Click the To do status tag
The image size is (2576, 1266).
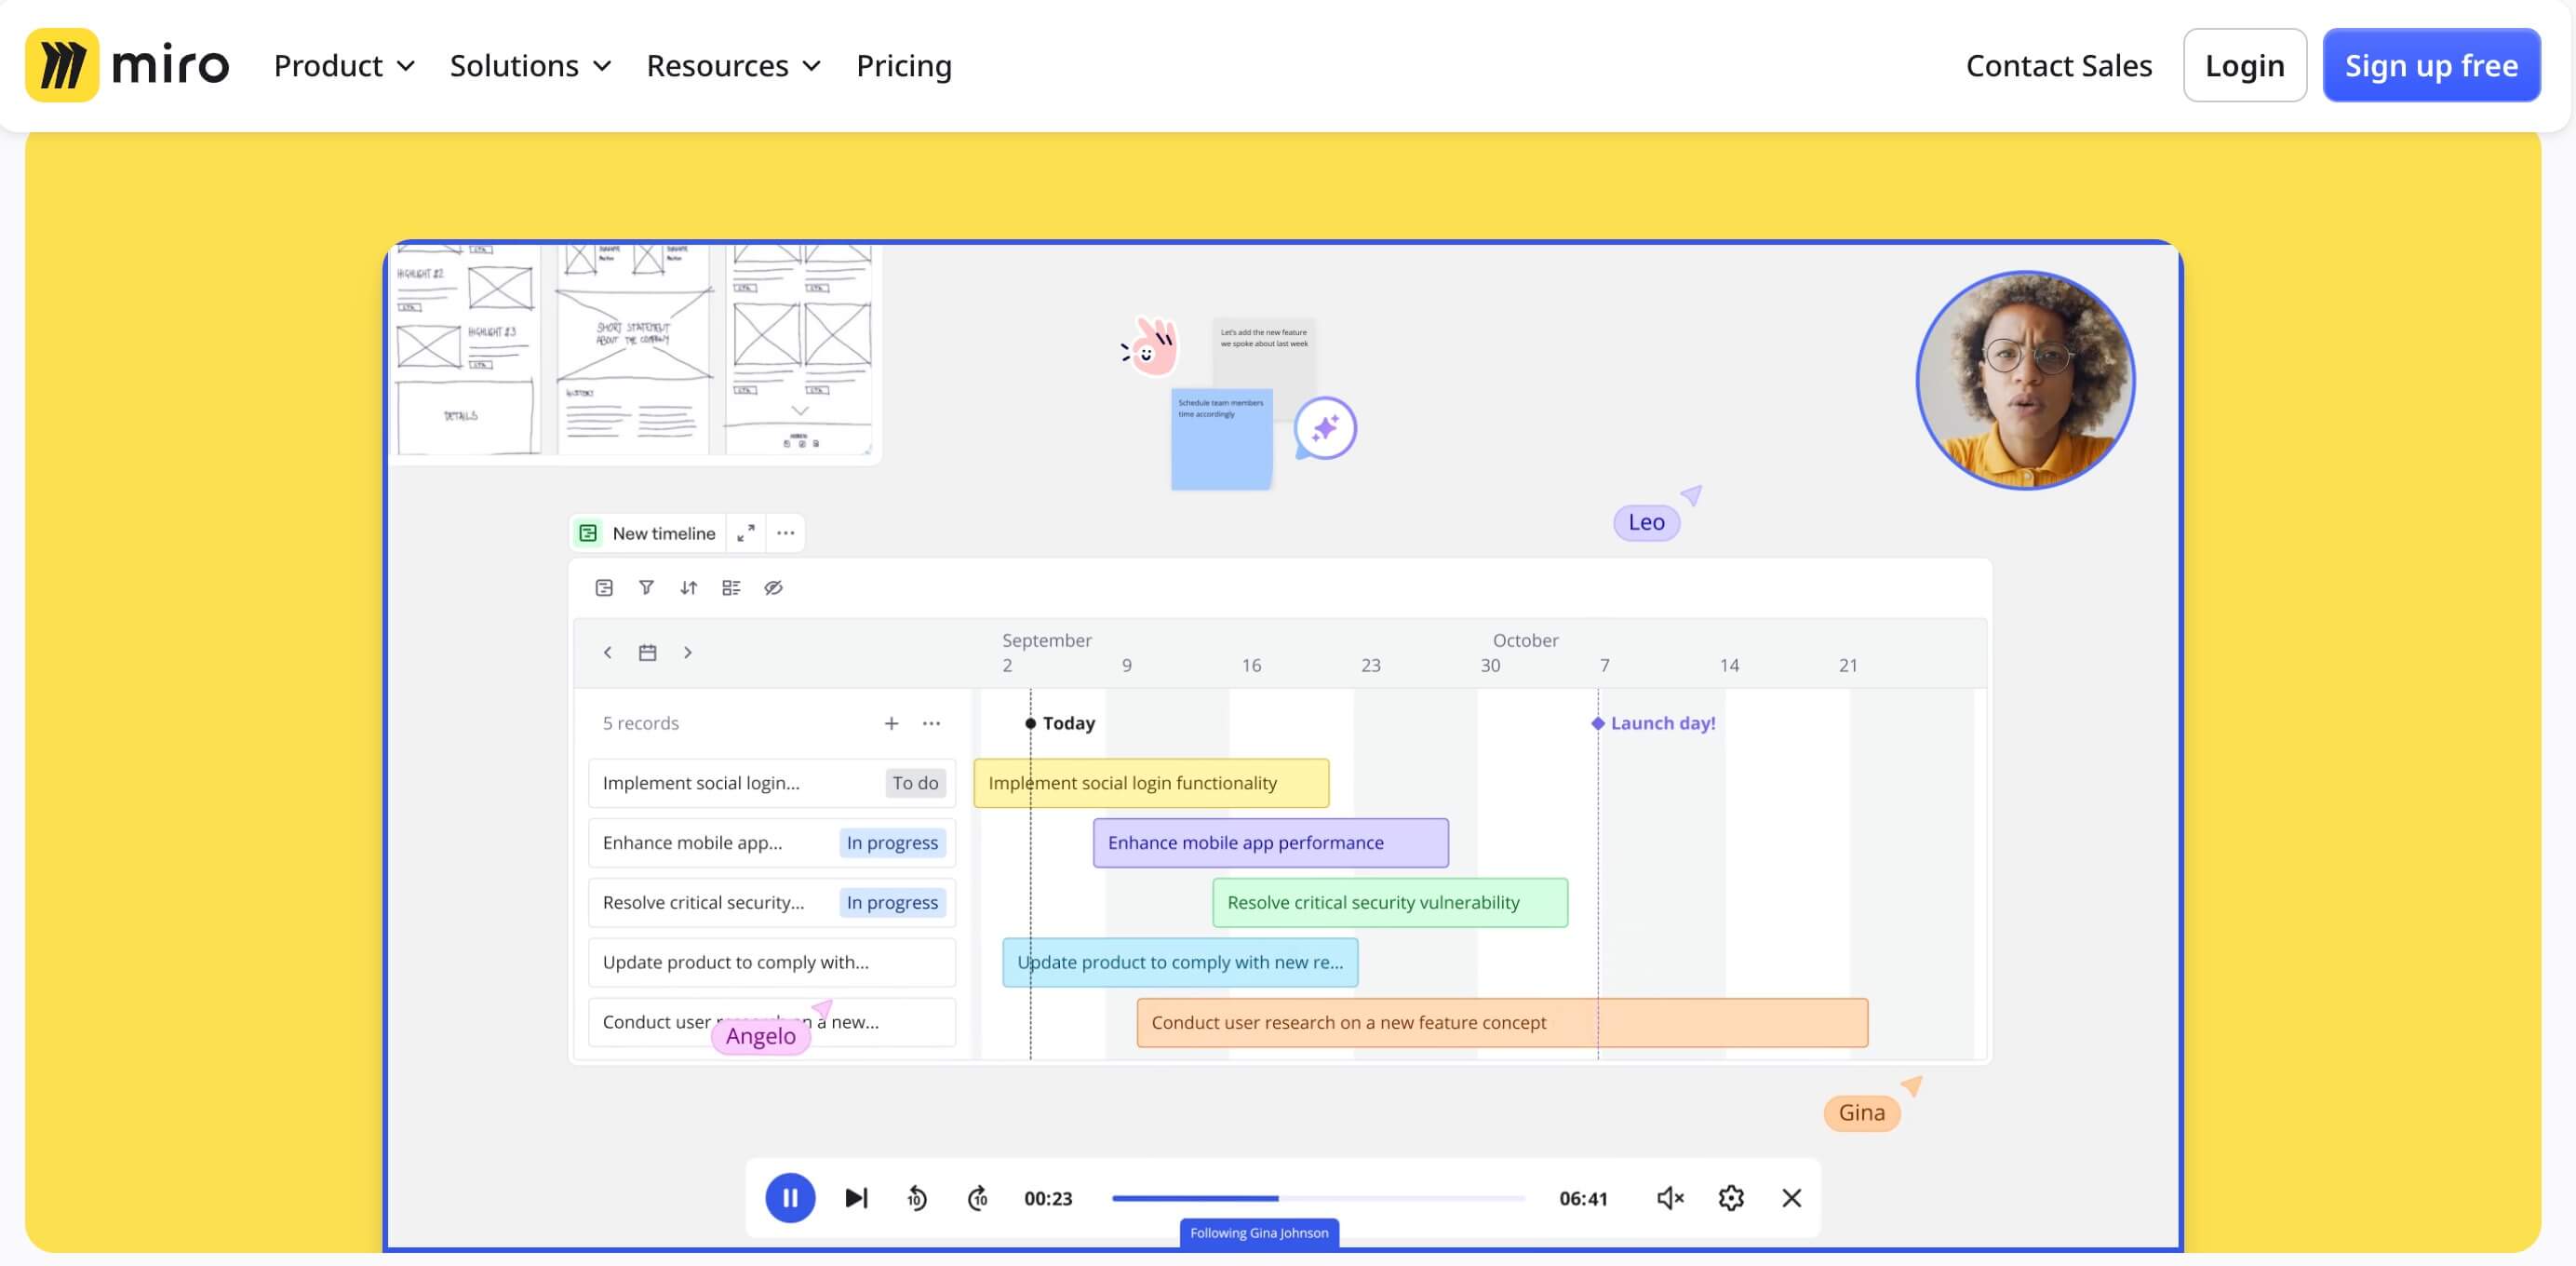[915, 783]
